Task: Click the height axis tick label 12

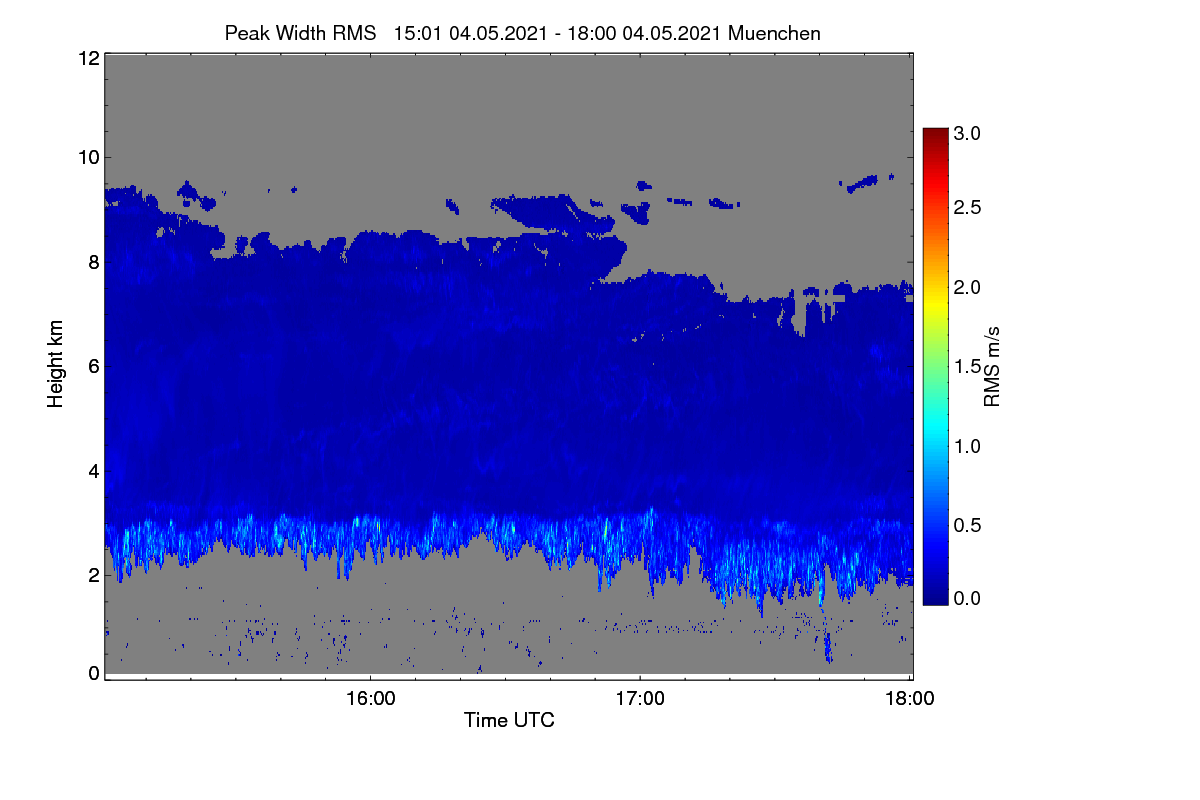Action: tap(88, 58)
